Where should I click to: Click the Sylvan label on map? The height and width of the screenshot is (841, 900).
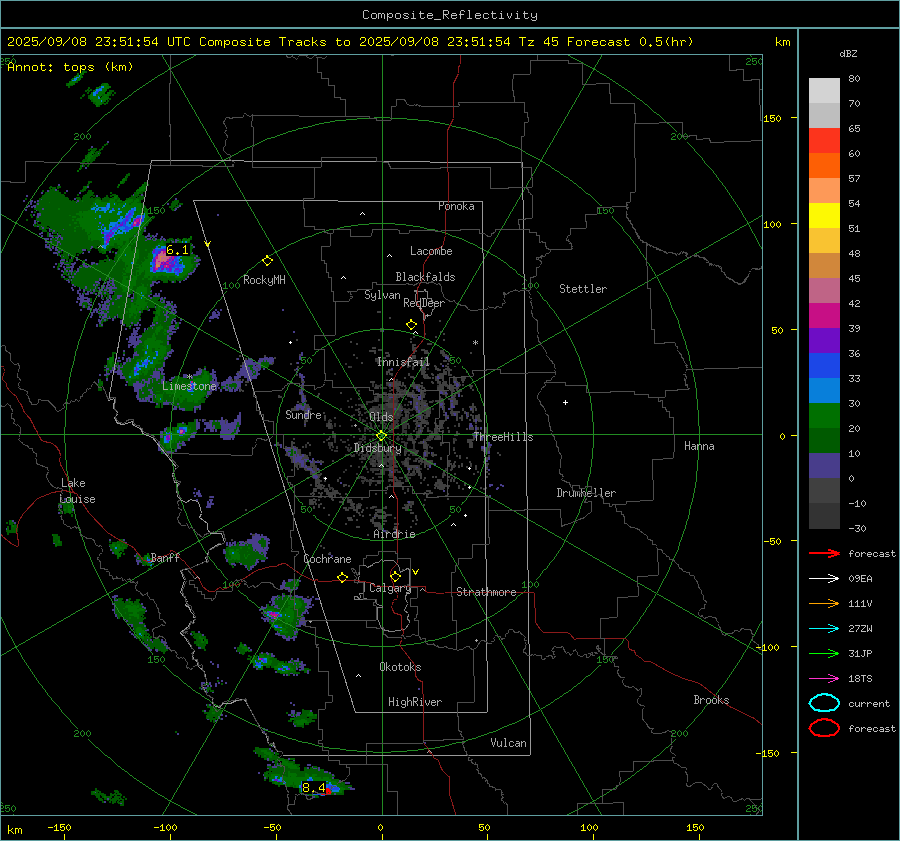(x=382, y=295)
